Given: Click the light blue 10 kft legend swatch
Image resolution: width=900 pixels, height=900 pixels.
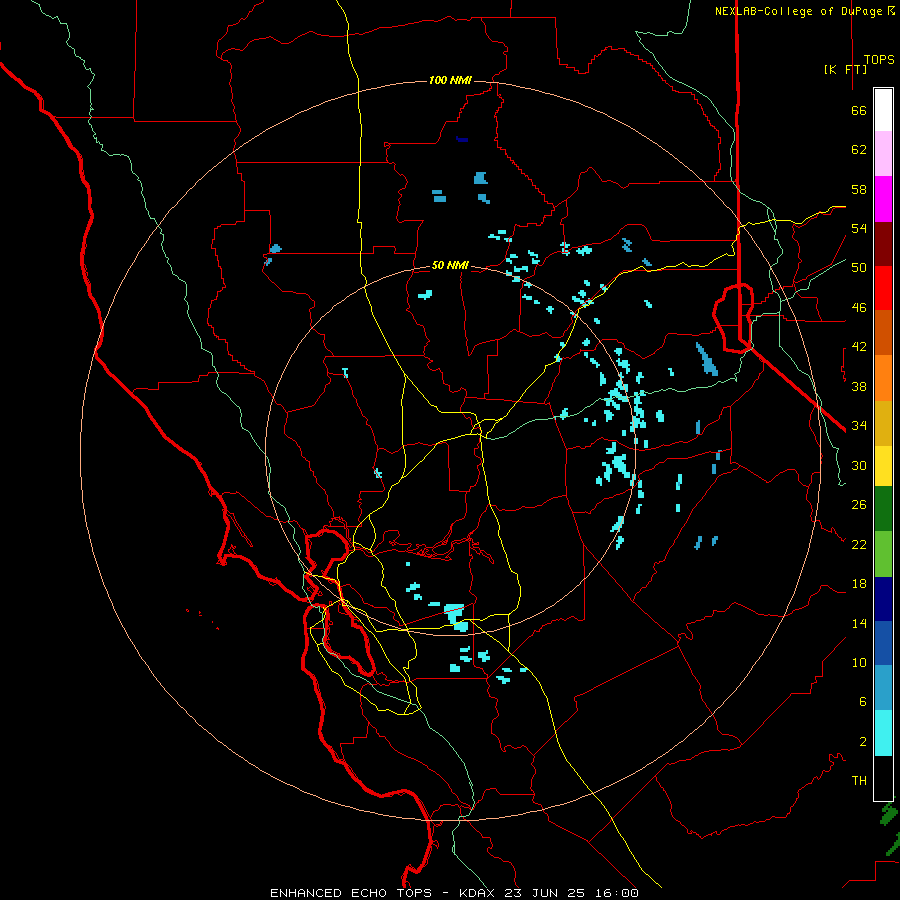Looking at the screenshot, I should click(x=883, y=687).
